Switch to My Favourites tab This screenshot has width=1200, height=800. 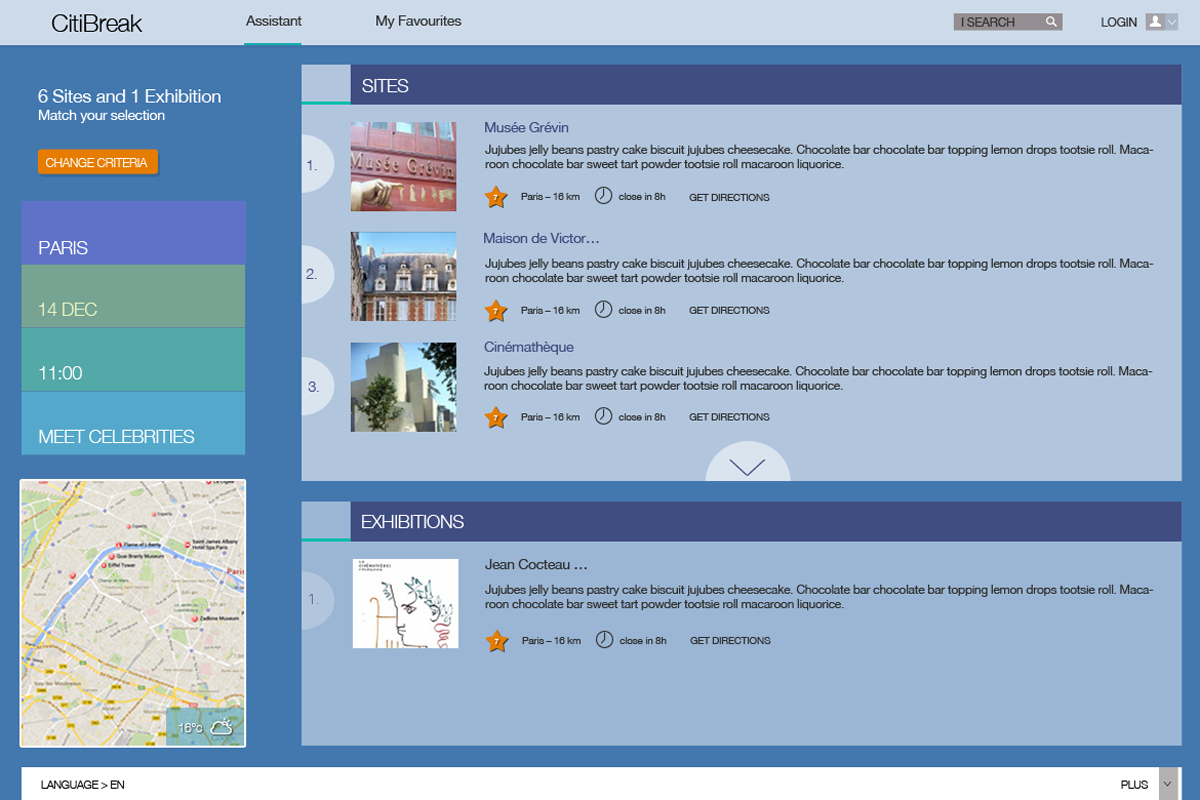(x=418, y=21)
